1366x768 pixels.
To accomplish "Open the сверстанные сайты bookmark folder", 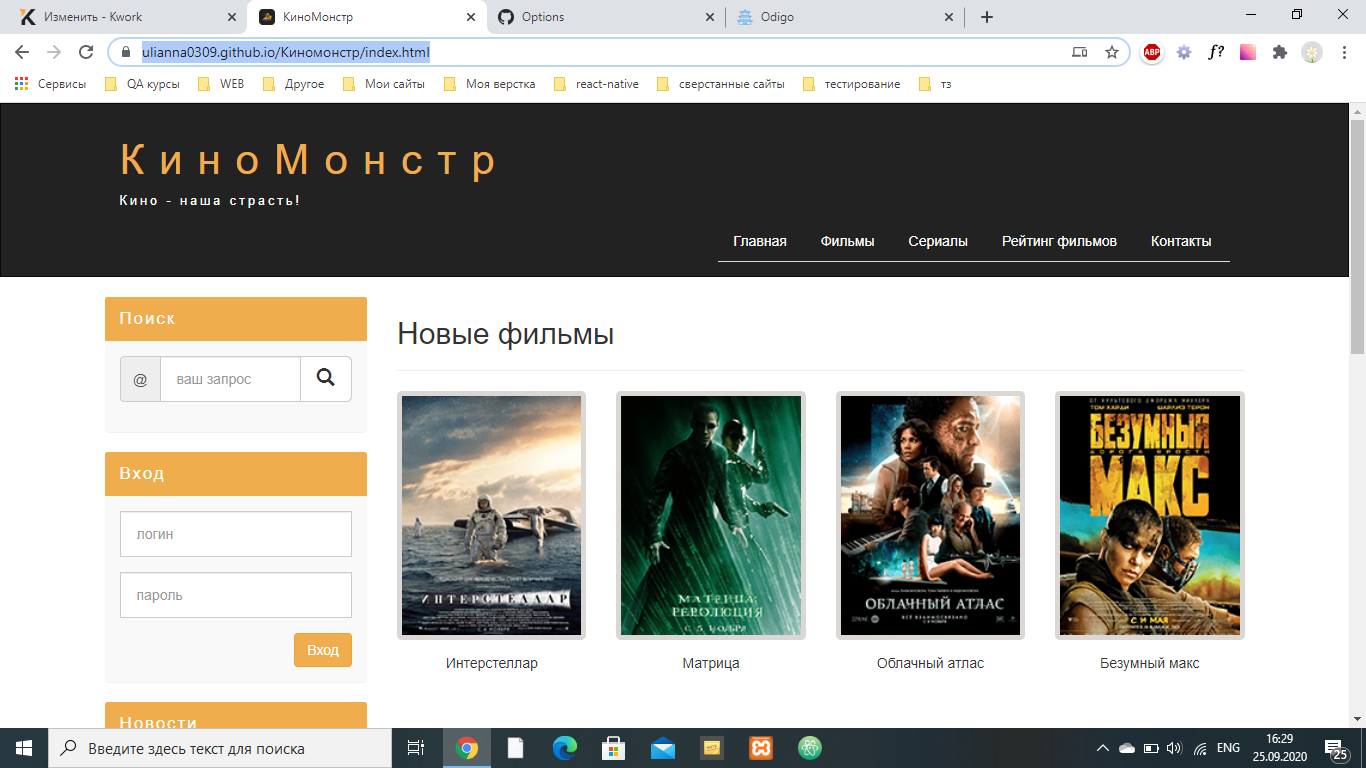I will 721,84.
